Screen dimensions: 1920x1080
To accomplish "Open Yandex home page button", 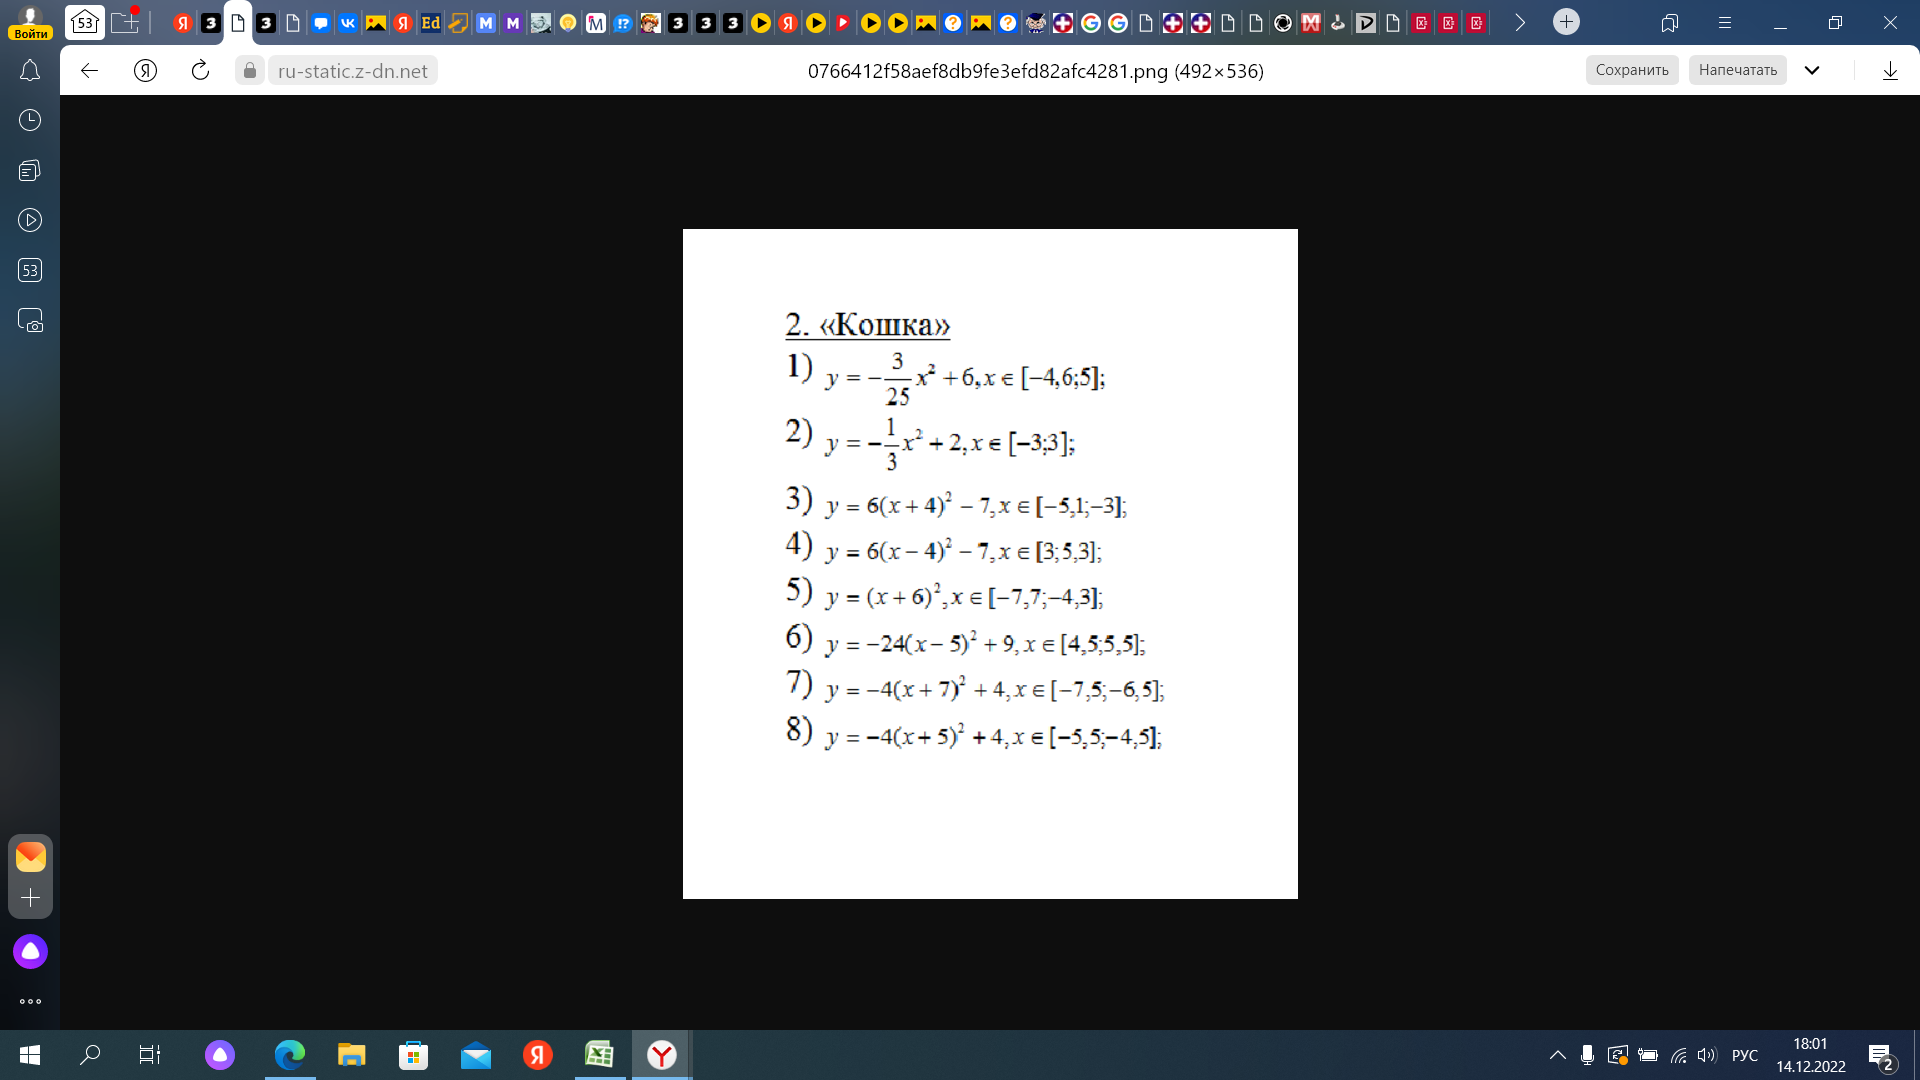I will pyautogui.click(x=145, y=70).
